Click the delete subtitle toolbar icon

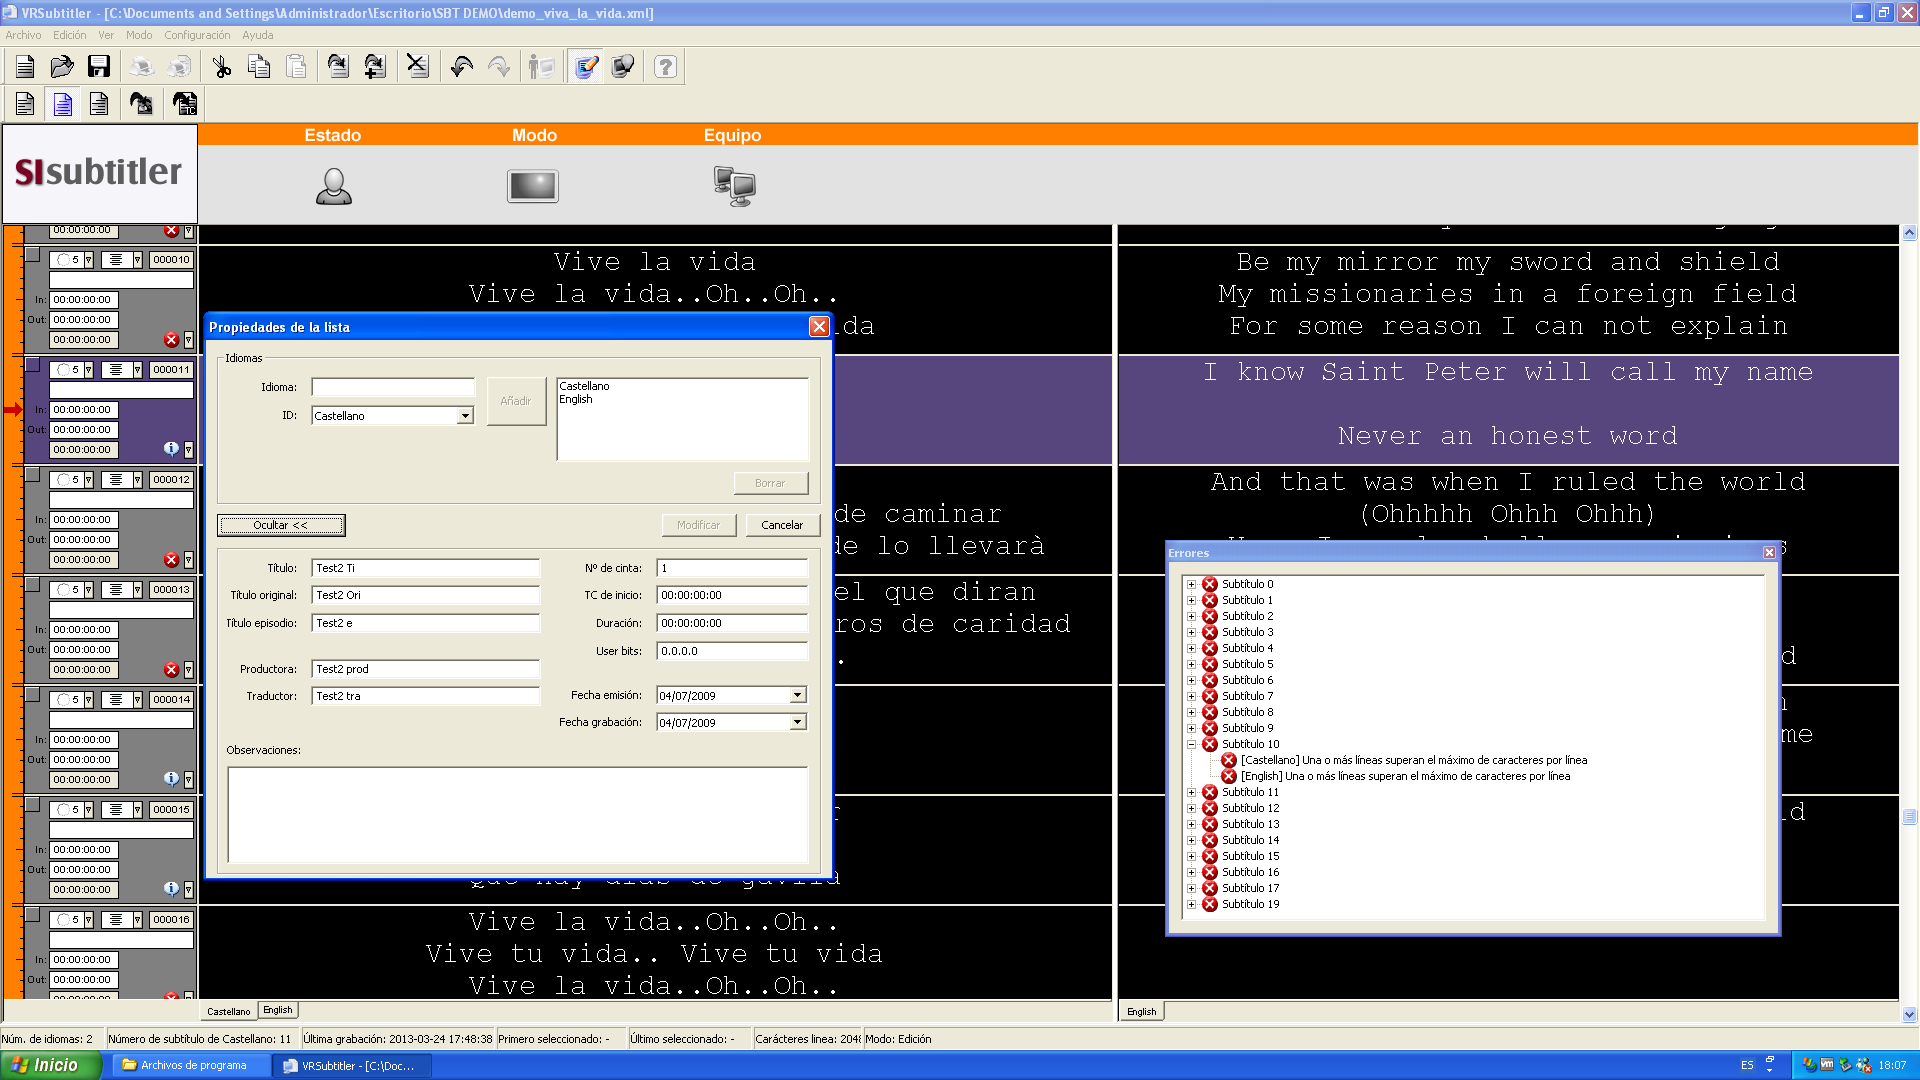pyautogui.click(x=417, y=67)
